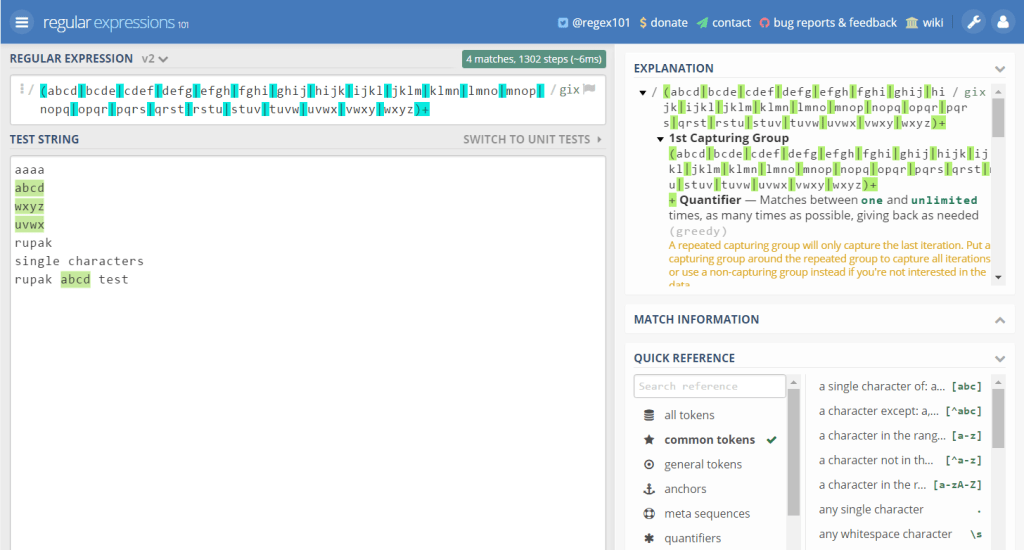Open bug reports & feedback link

click(x=827, y=22)
